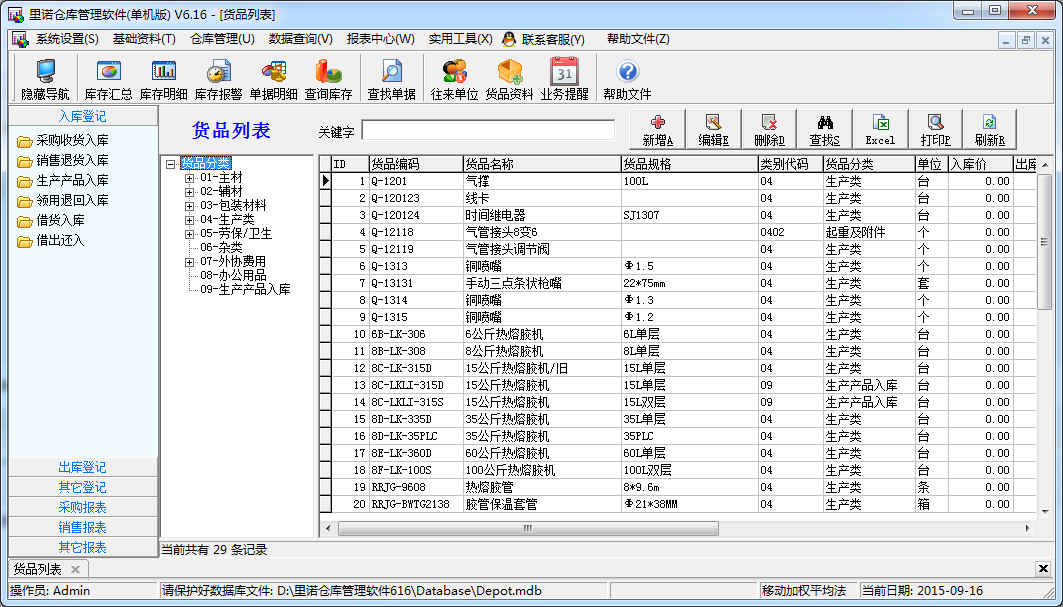Open the 仓库管理 menu
Image resolution: width=1063 pixels, height=607 pixels.
pyautogui.click(x=222, y=39)
